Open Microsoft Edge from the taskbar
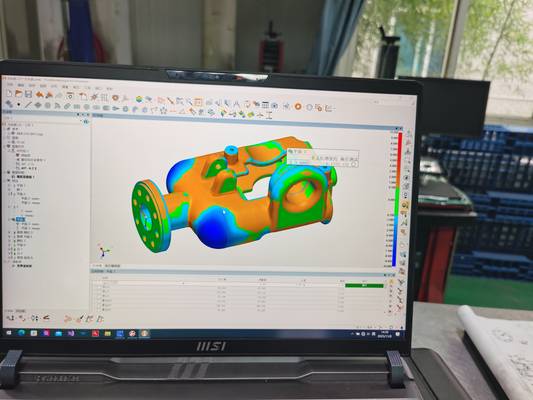The height and width of the screenshot is (400, 533). (21, 333)
